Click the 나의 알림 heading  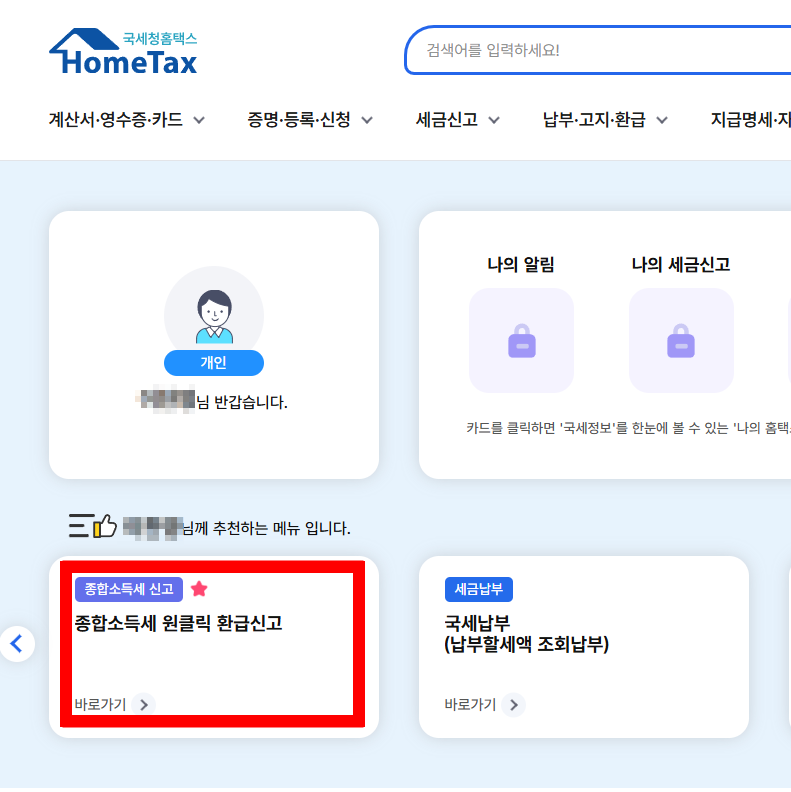tap(521, 264)
